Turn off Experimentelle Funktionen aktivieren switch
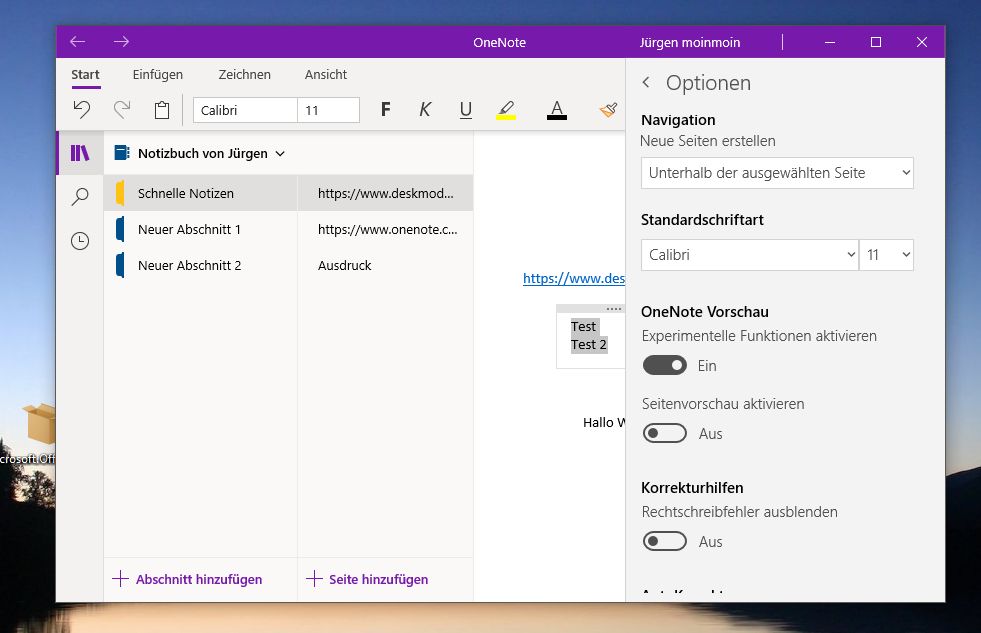Image resolution: width=981 pixels, height=633 pixels. tap(664, 365)
